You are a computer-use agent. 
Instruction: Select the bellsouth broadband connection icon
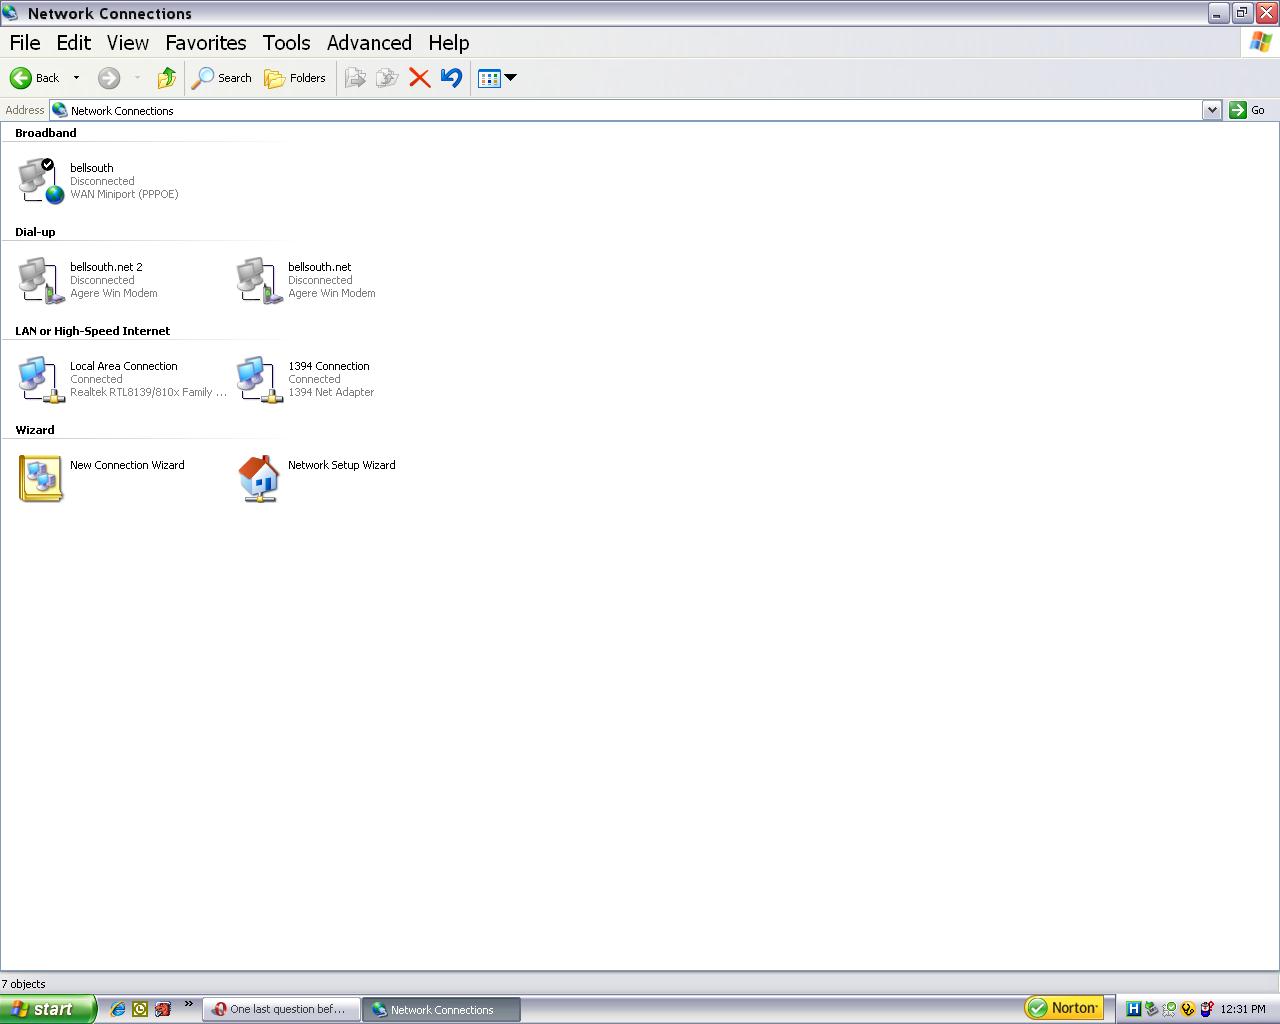(41, 181)
